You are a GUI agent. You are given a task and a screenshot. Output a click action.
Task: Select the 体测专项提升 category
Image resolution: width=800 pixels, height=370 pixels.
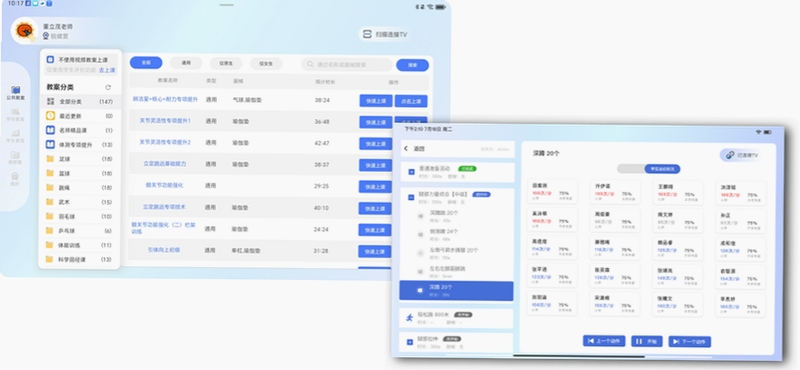pos(80,145)
